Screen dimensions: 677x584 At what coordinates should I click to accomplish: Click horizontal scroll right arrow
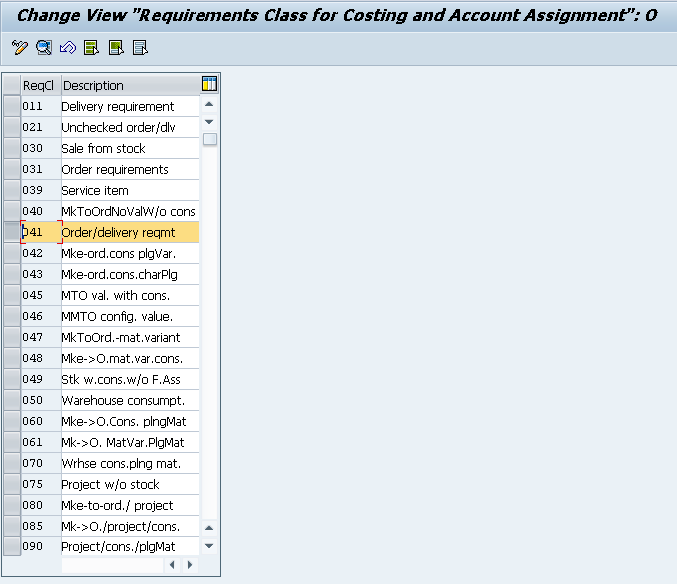[x=190, y=565]
